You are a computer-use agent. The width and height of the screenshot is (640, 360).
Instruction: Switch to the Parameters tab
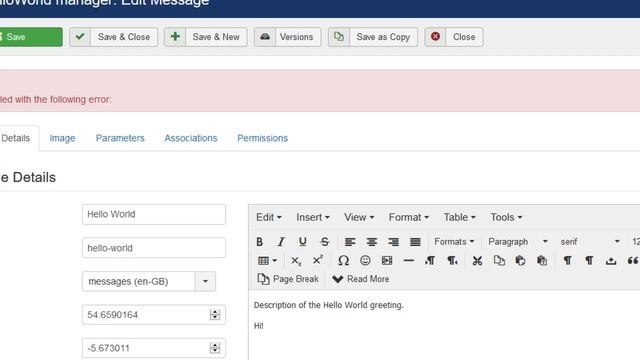pos(120,138)
